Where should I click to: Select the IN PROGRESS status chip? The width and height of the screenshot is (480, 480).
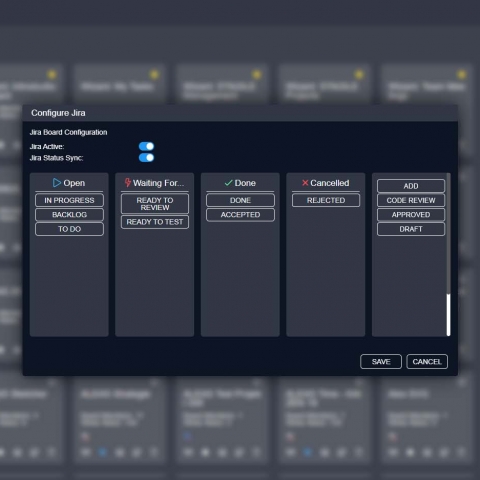69,200
